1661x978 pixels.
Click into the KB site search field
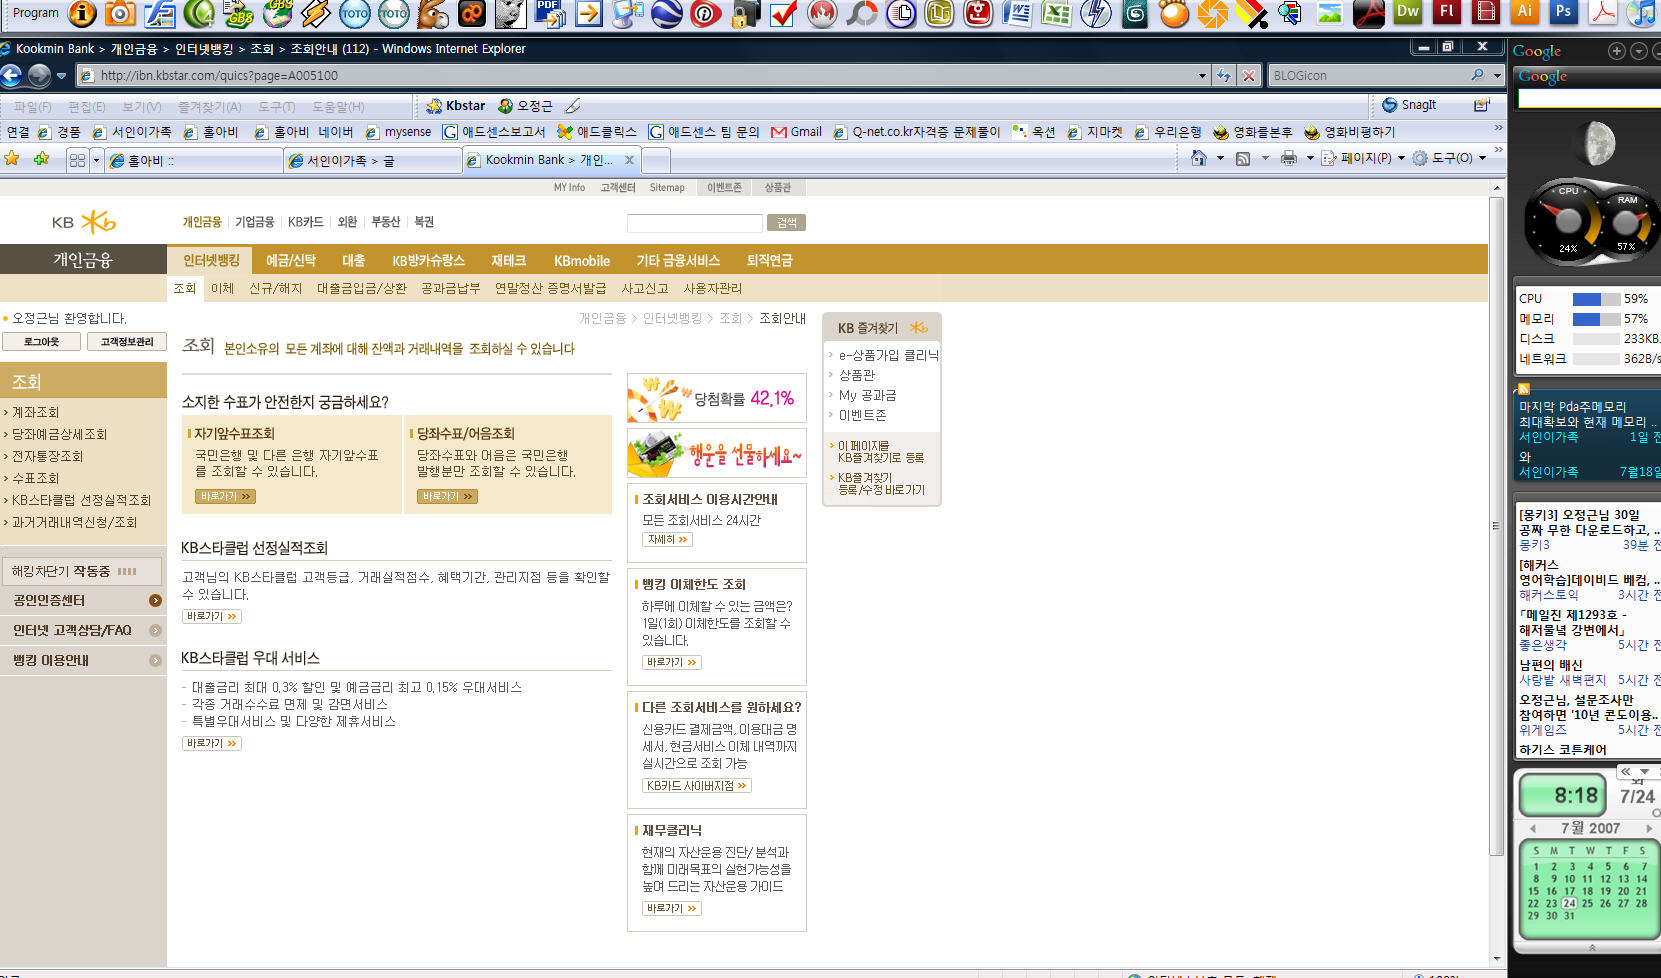pyautogui.click(x=694, y=223)
